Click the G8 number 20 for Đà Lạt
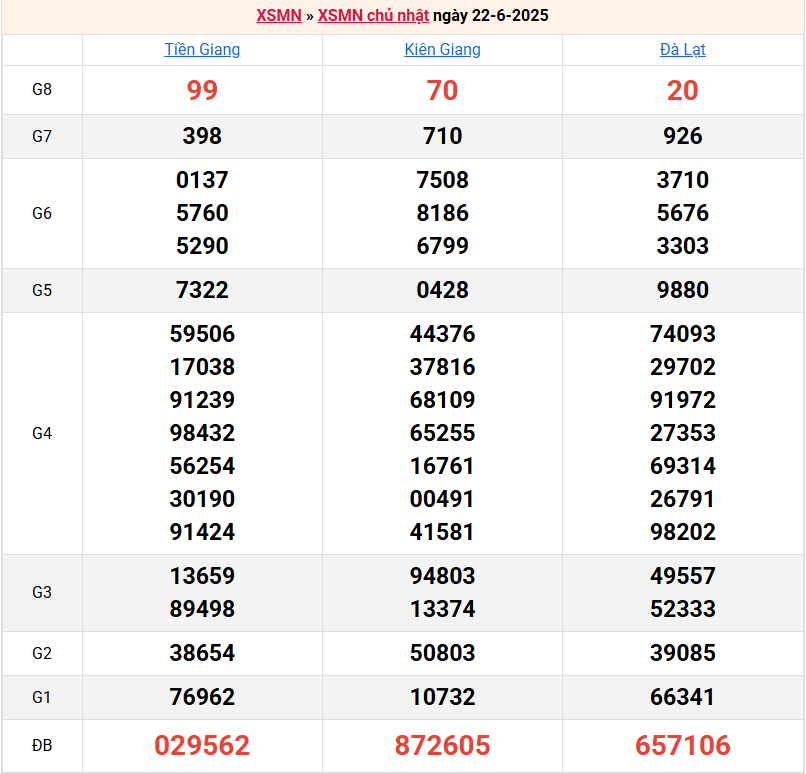The image size is (806, 774). (683, 90)
